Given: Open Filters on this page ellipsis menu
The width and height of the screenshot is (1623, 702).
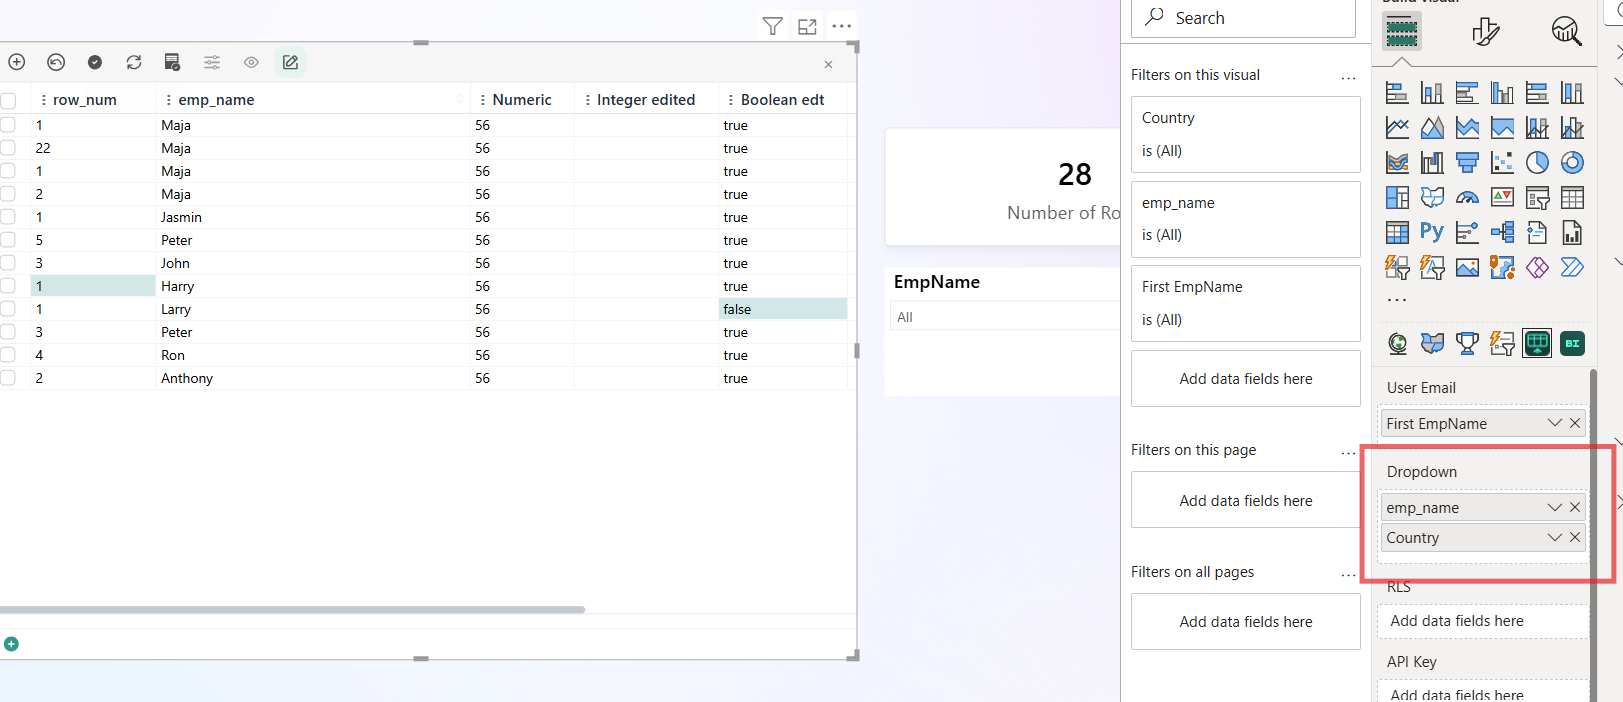Looking at the screenshot, I should point(1348,453).
